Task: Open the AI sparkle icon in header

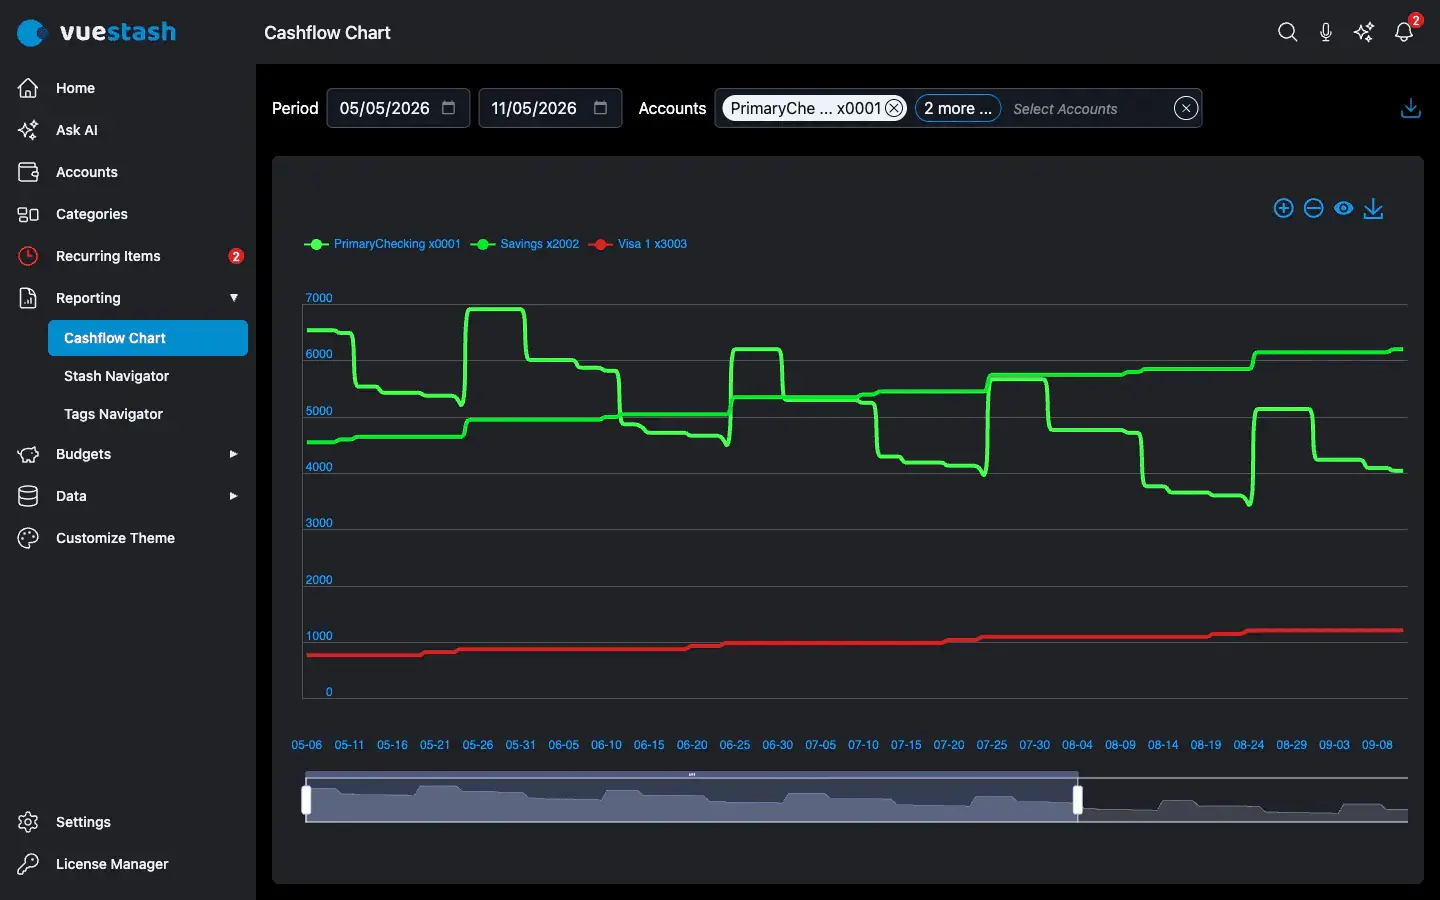Action: coord(1363,32)
